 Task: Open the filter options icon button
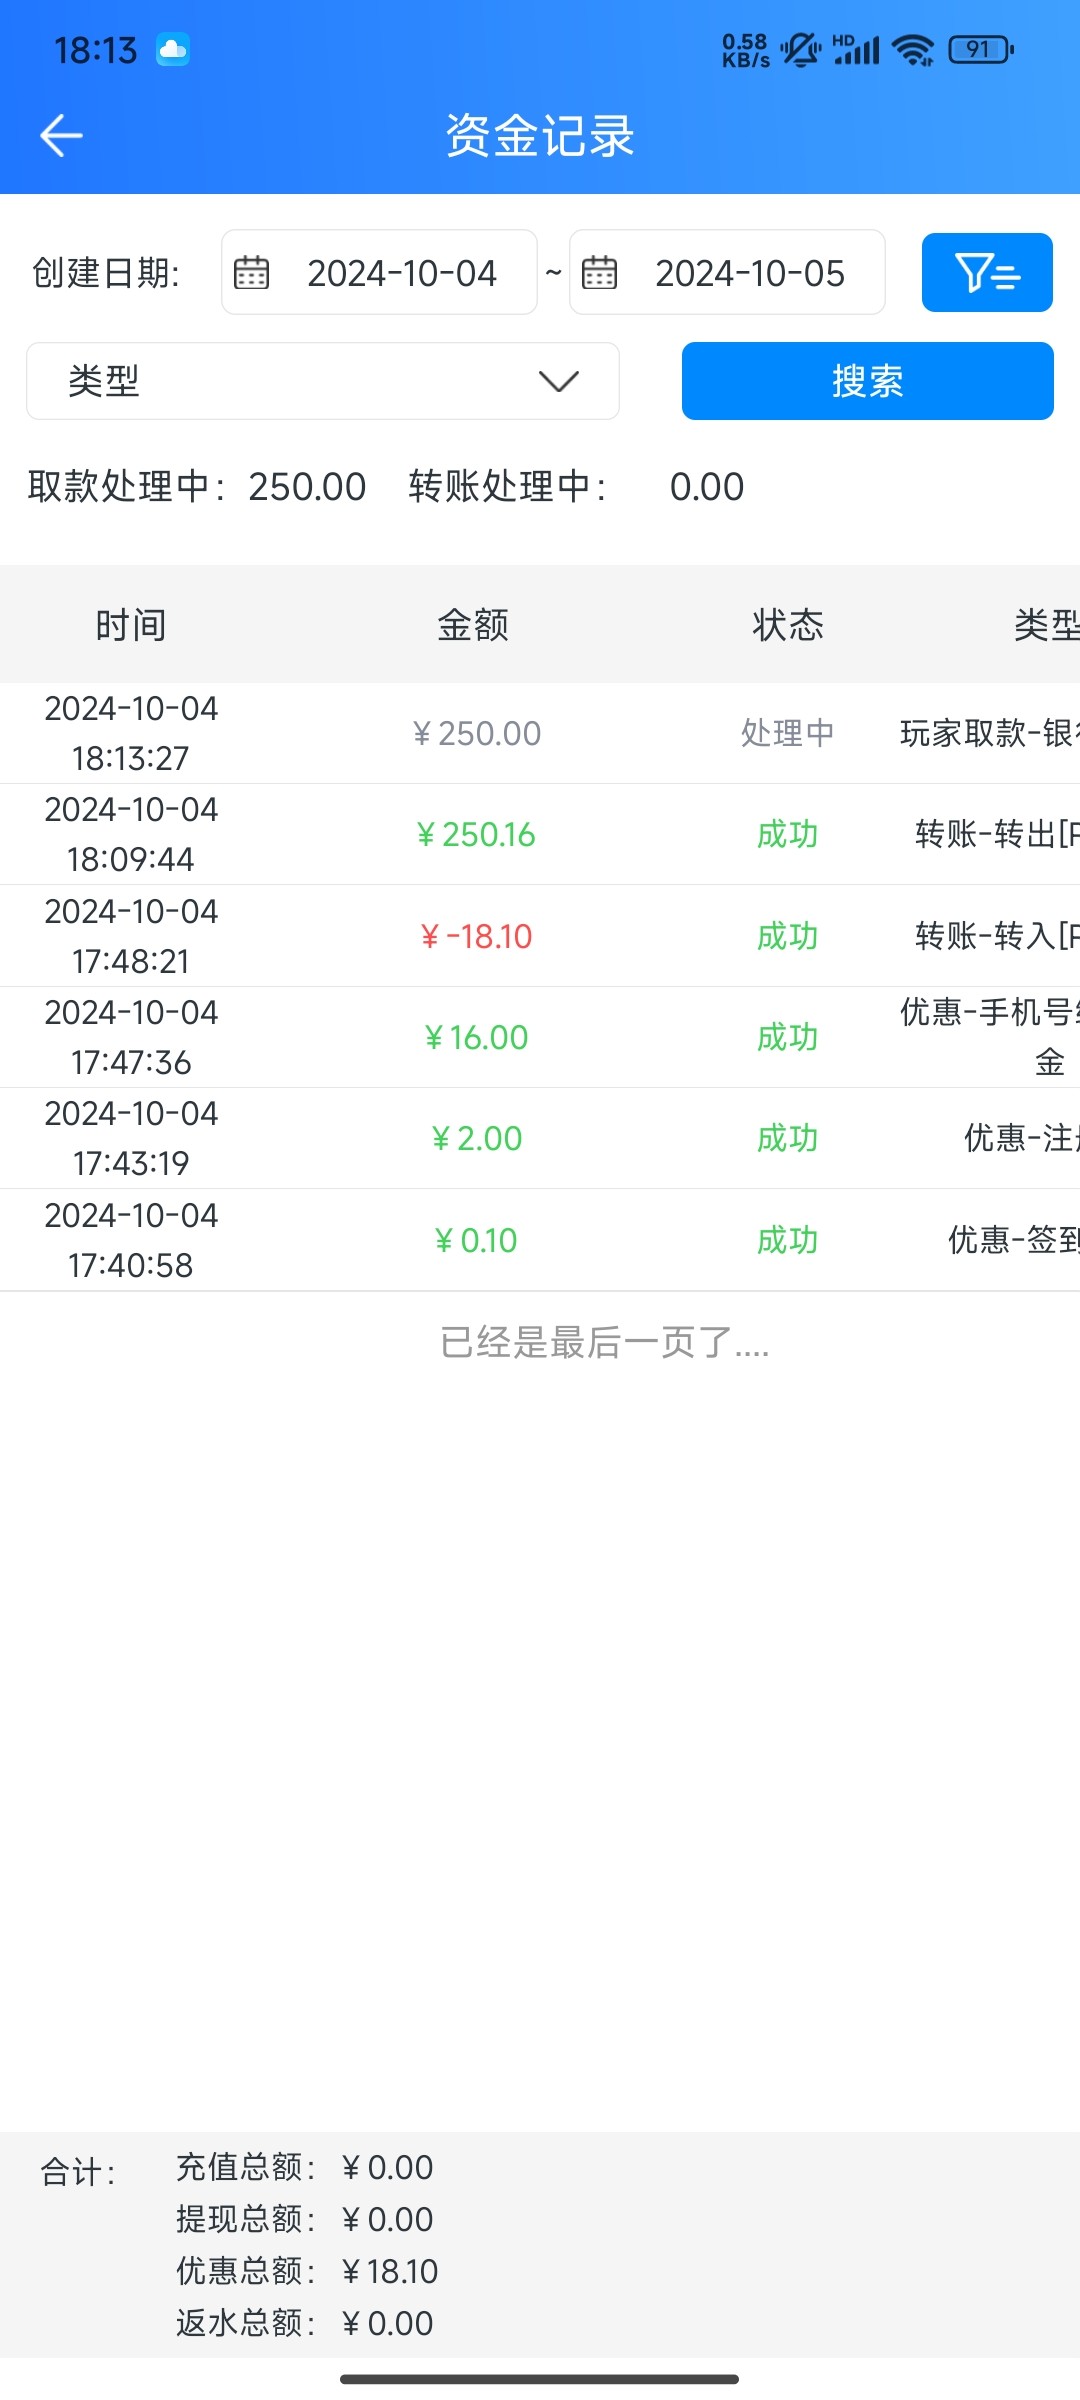(986, 273)
